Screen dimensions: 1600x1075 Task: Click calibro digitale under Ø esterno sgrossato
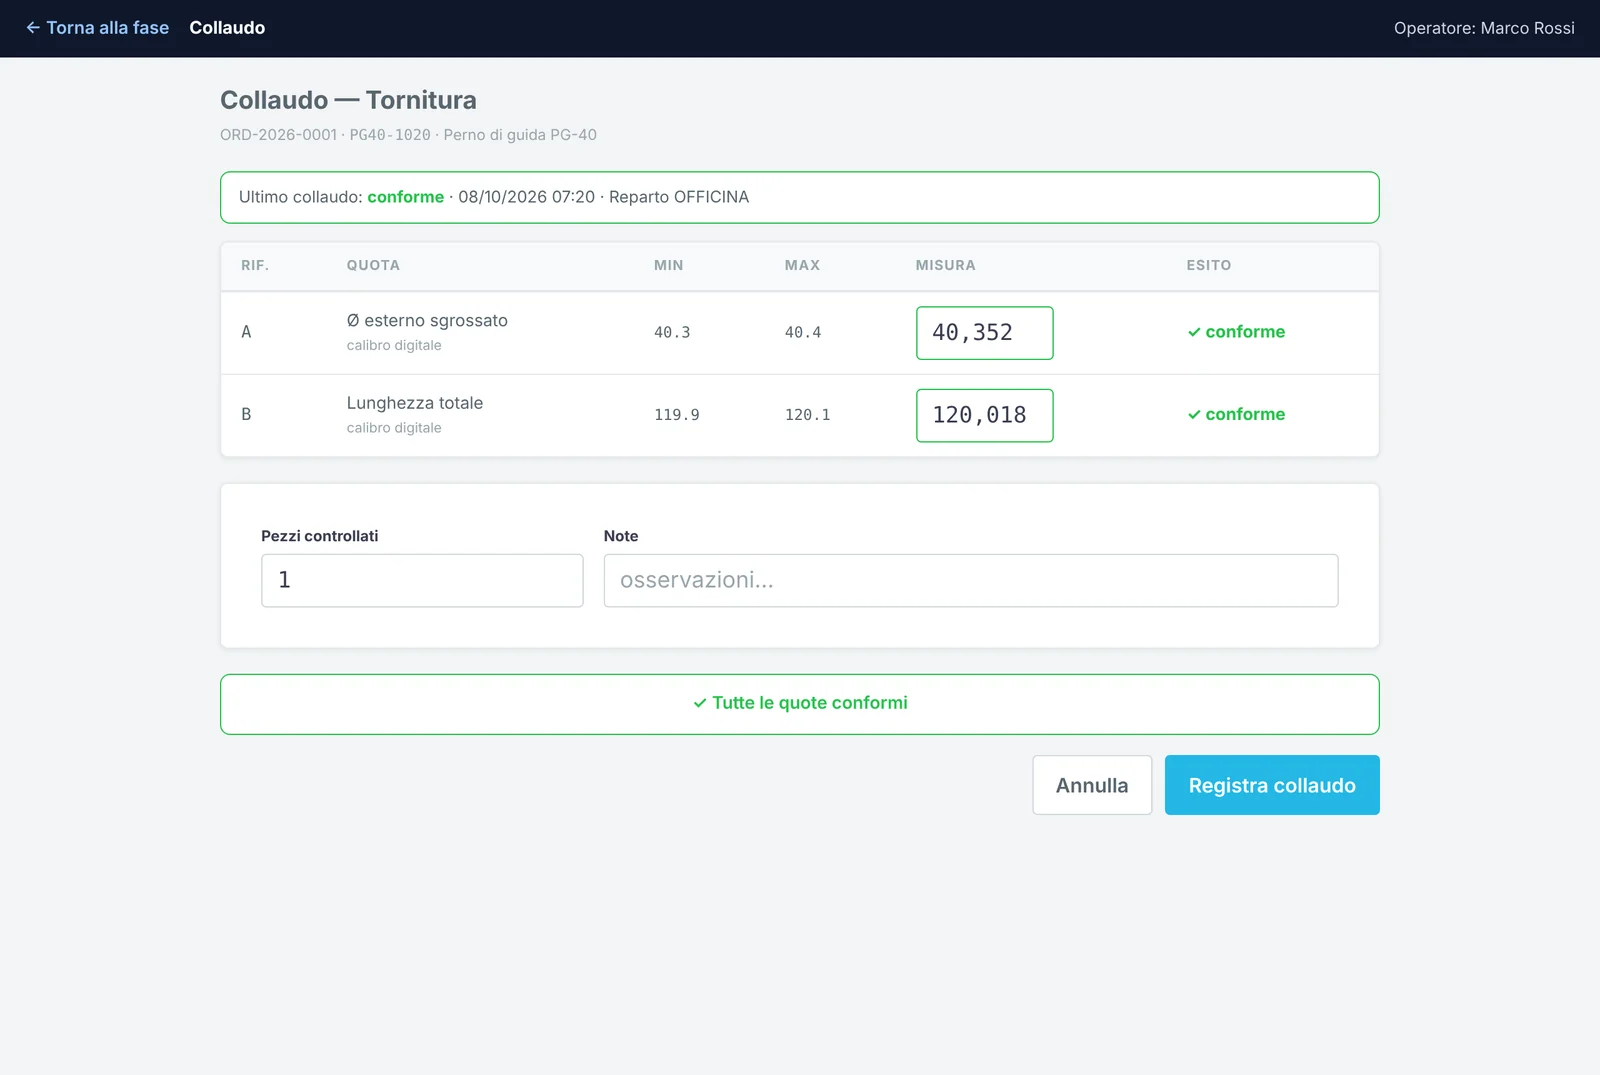394,345
